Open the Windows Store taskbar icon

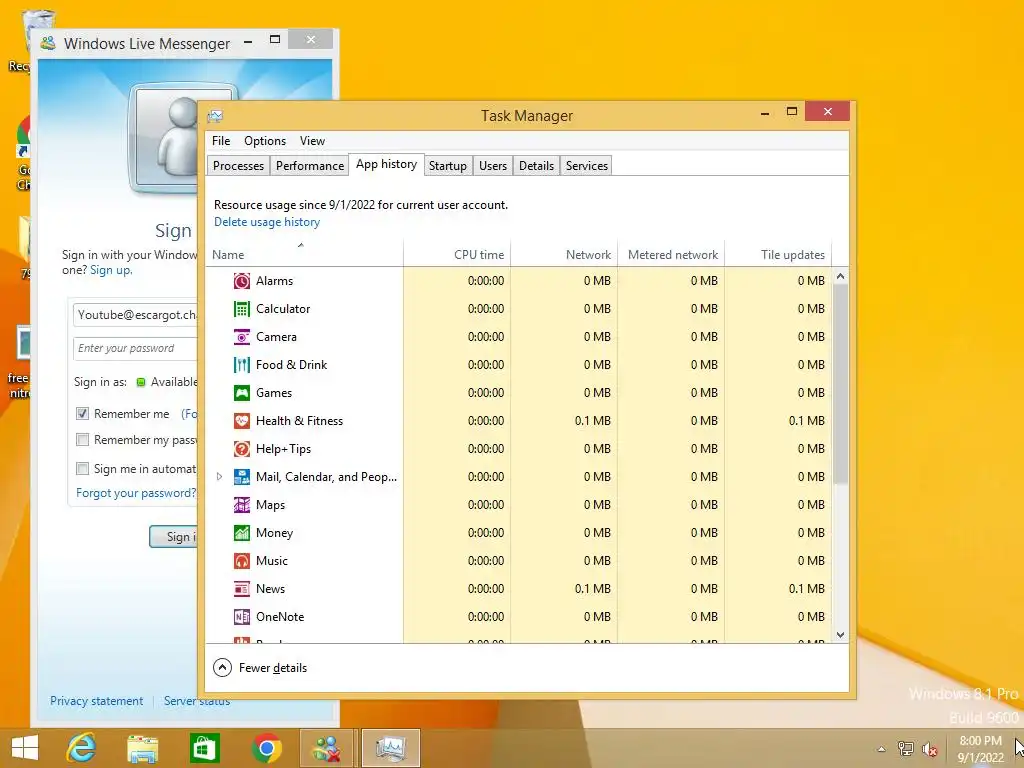pyautogui.click(x=204, y=748)
